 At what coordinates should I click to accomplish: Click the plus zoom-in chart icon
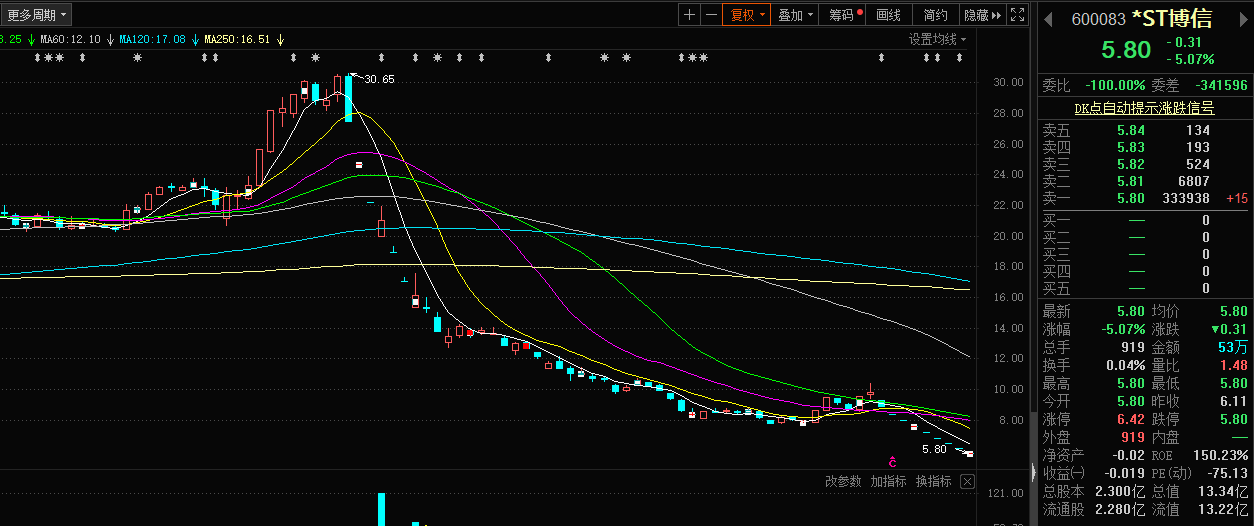689,15
